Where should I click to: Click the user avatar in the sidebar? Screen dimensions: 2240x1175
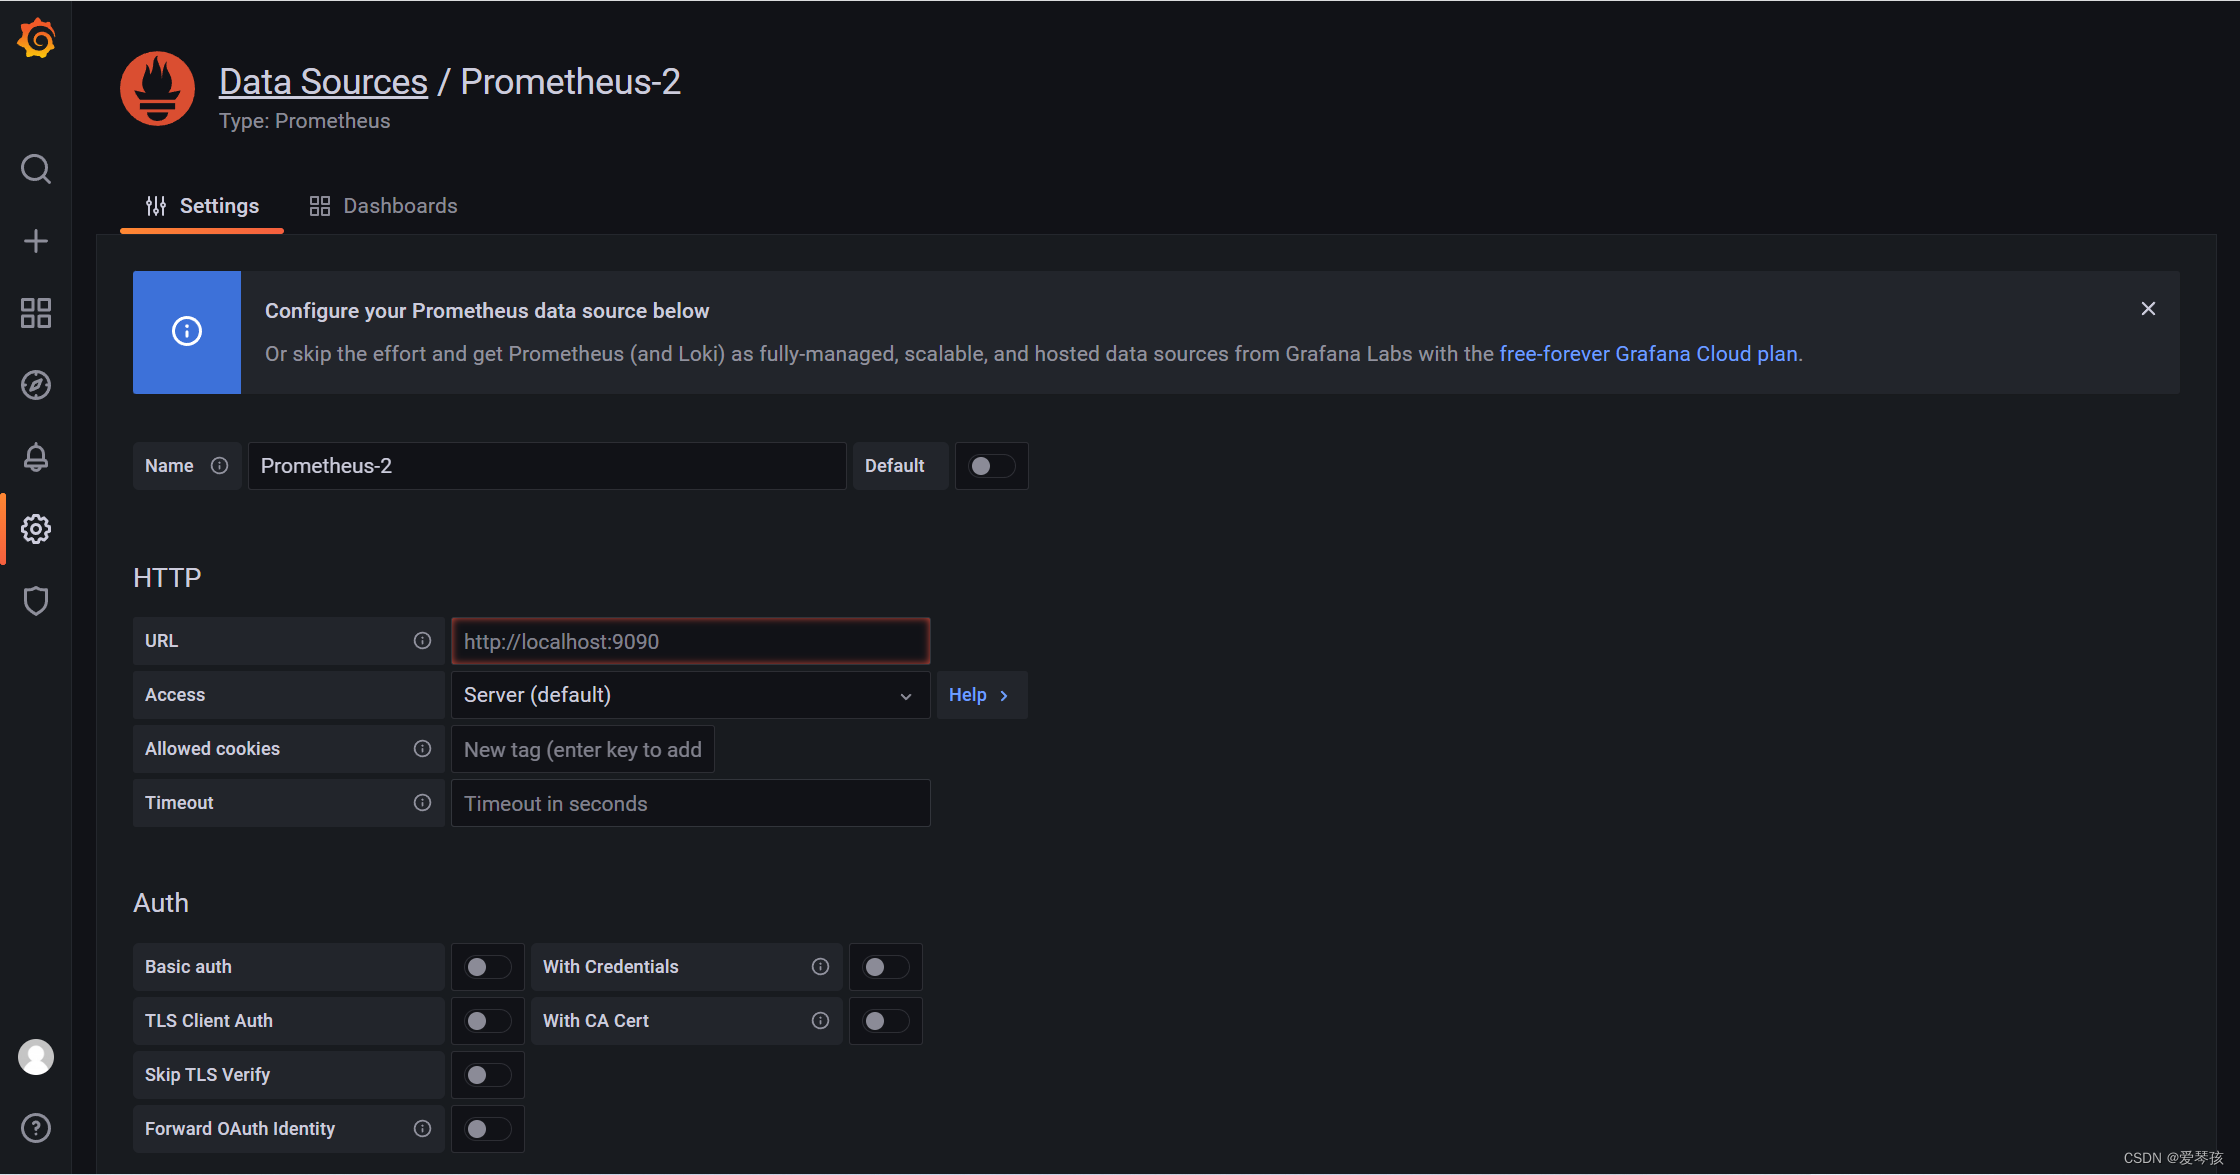(x=36, y=1056)
